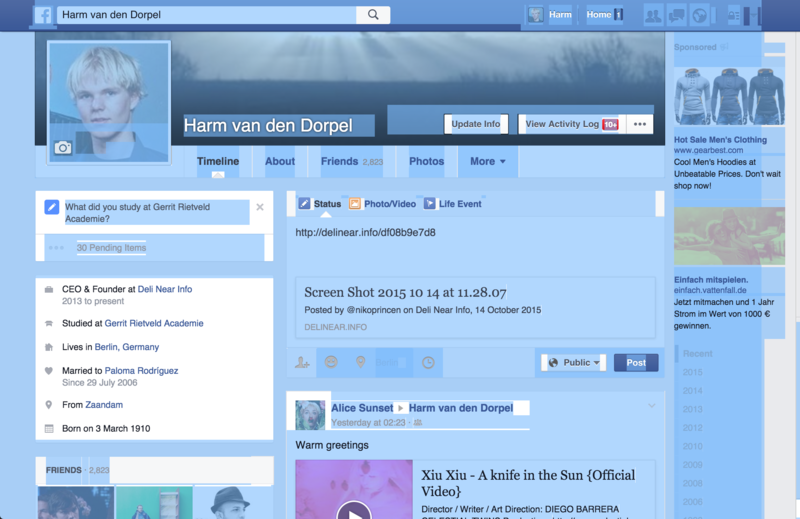Viewport: 800px width, 519px height.
Task: Click the Facebook logo icon
Action: coord(43,15)
